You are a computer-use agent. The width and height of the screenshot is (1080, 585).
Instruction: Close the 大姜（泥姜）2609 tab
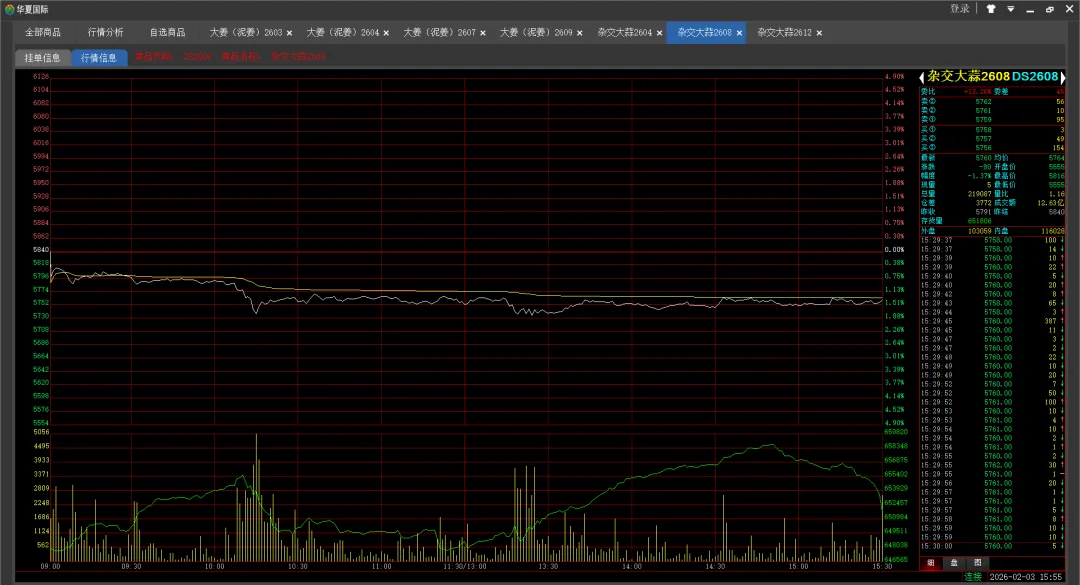click(579, 33)
